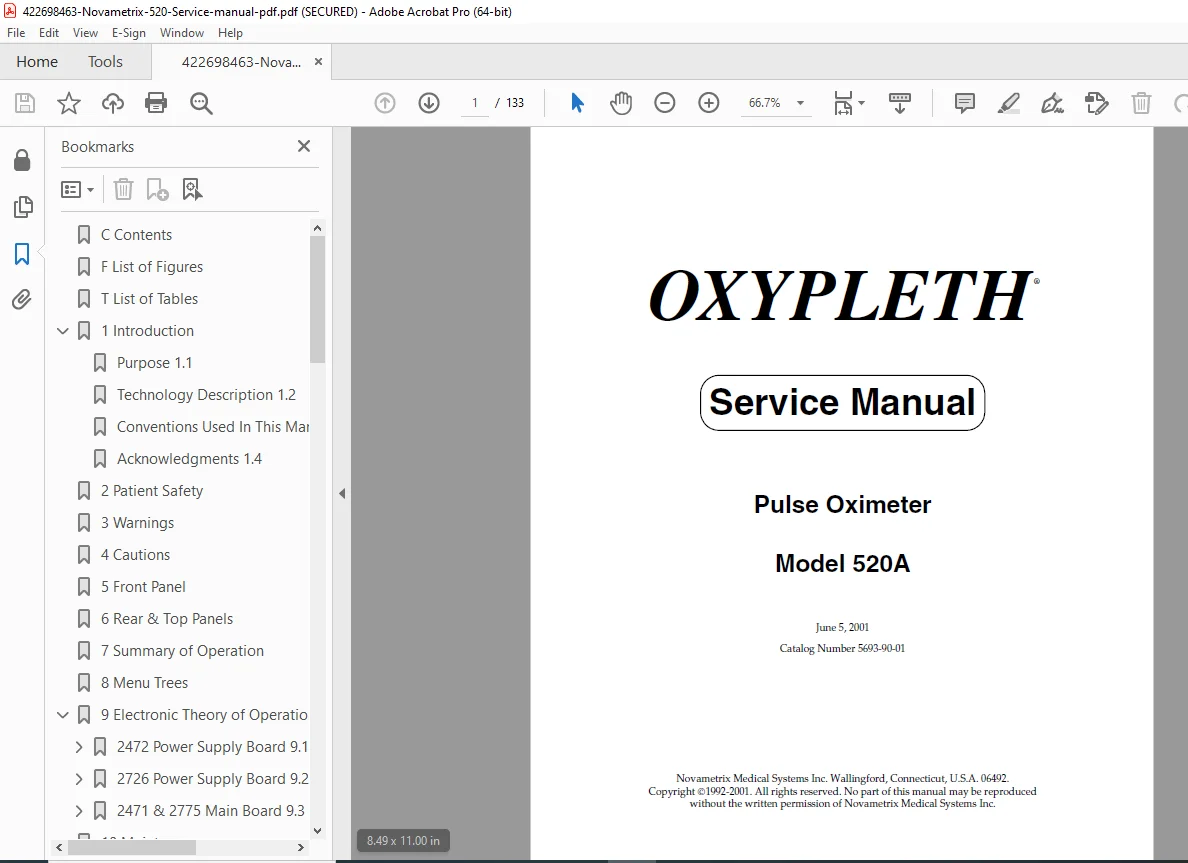Delete selected bookmark trash icon
This screenshot has height=863, width=1188.
pos(123,189)
